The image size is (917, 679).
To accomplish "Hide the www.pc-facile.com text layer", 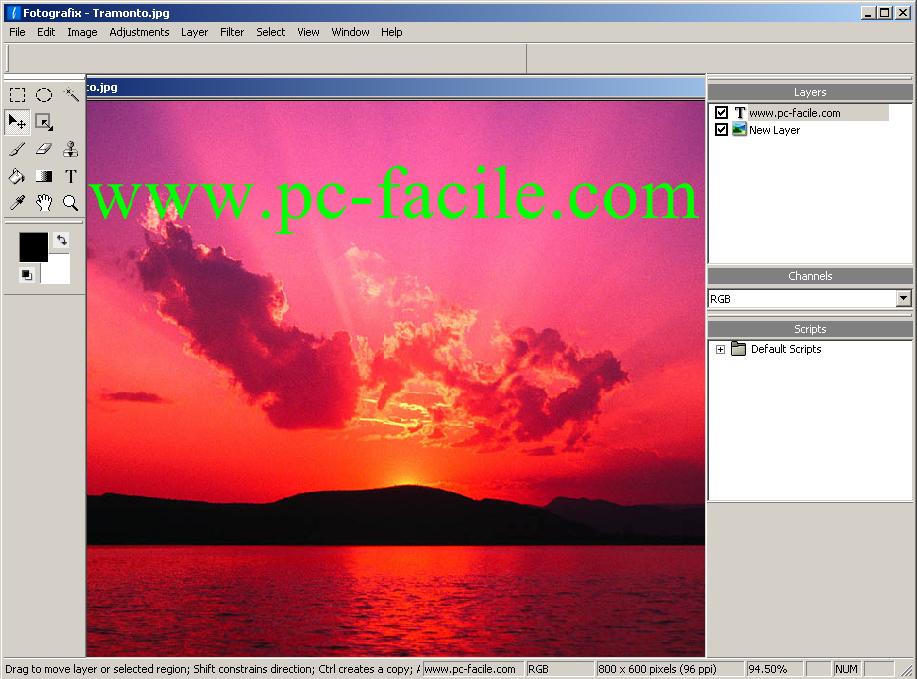I will [x=721, y=113].
